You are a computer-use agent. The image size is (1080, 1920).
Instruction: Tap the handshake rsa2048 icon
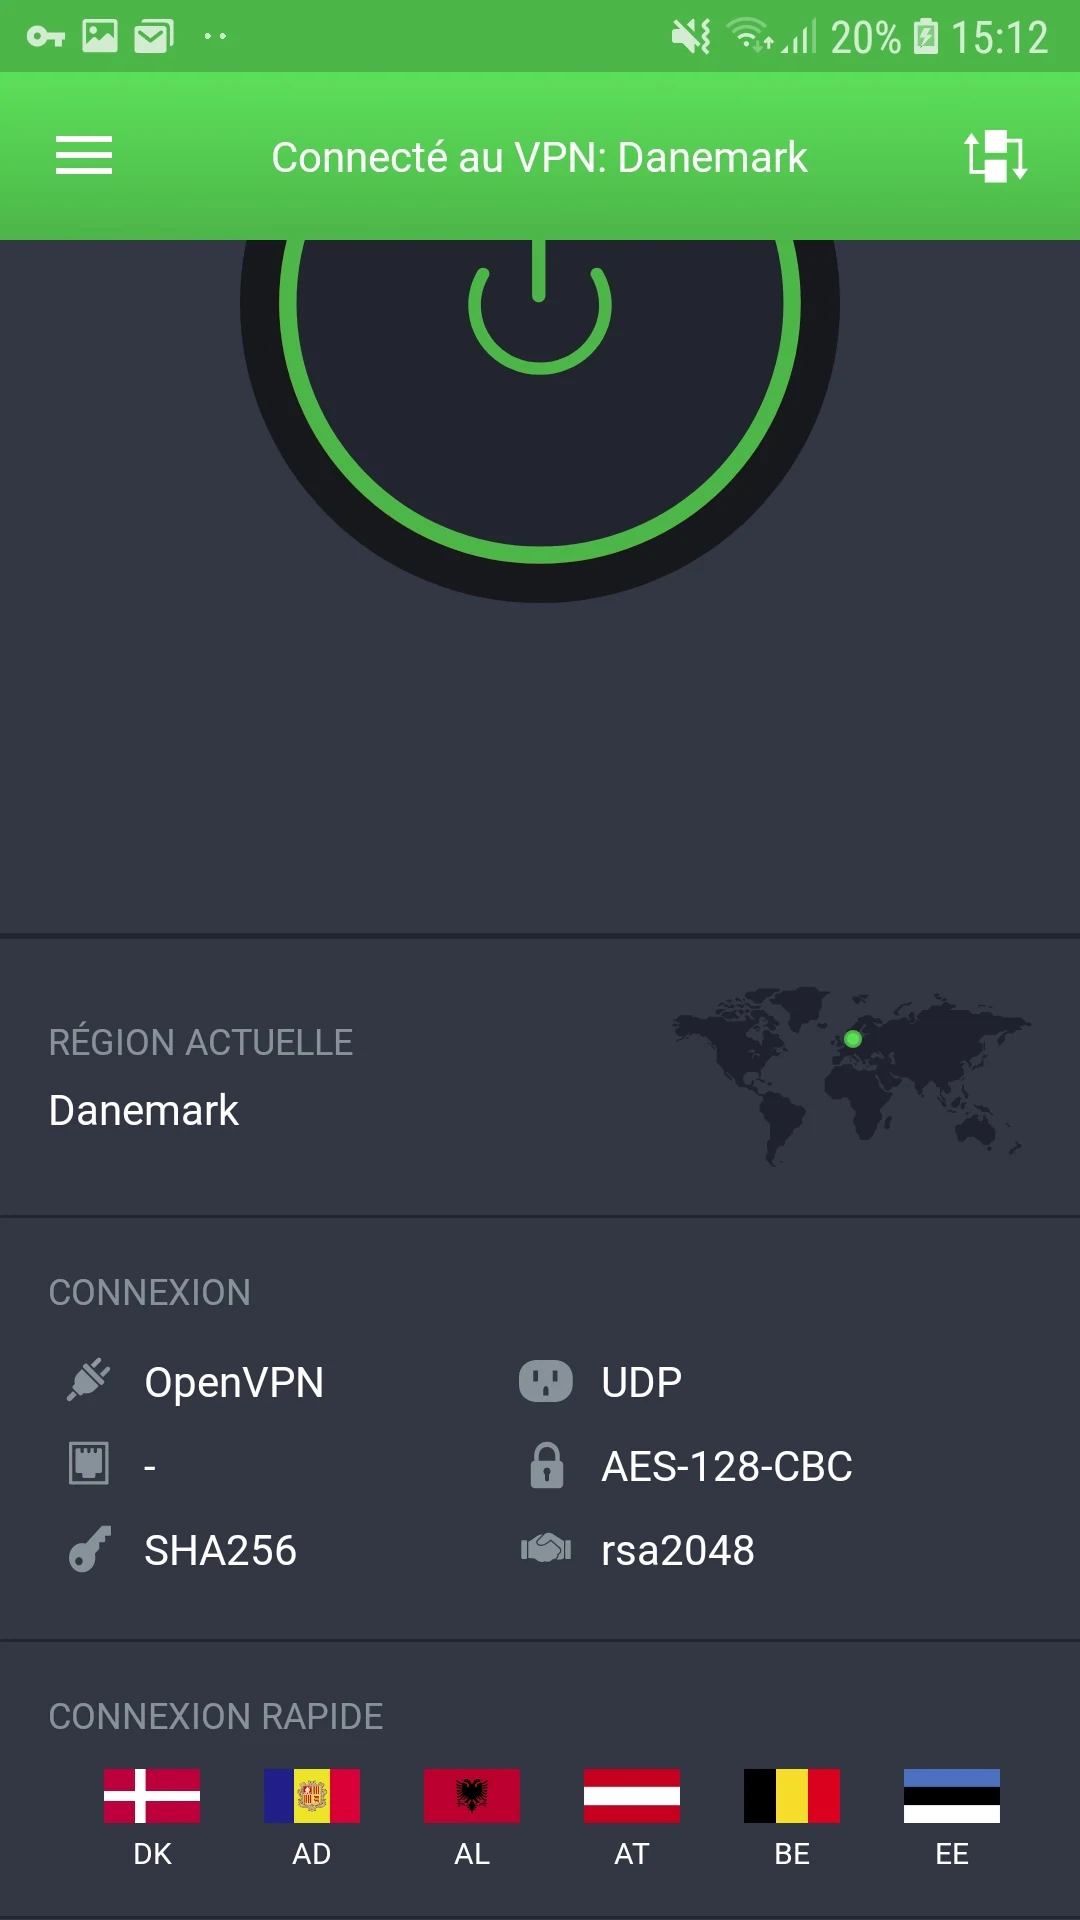tap(546, 1550)
